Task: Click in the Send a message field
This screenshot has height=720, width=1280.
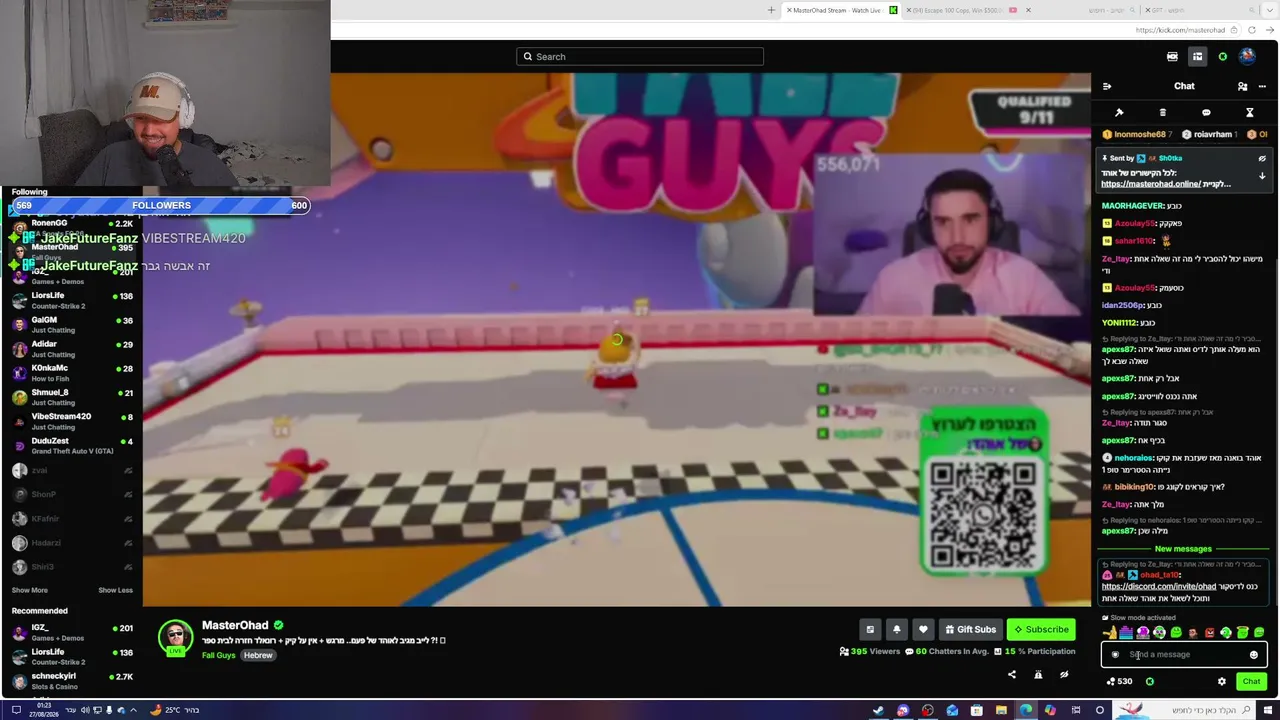Action: click(1184, 655)
